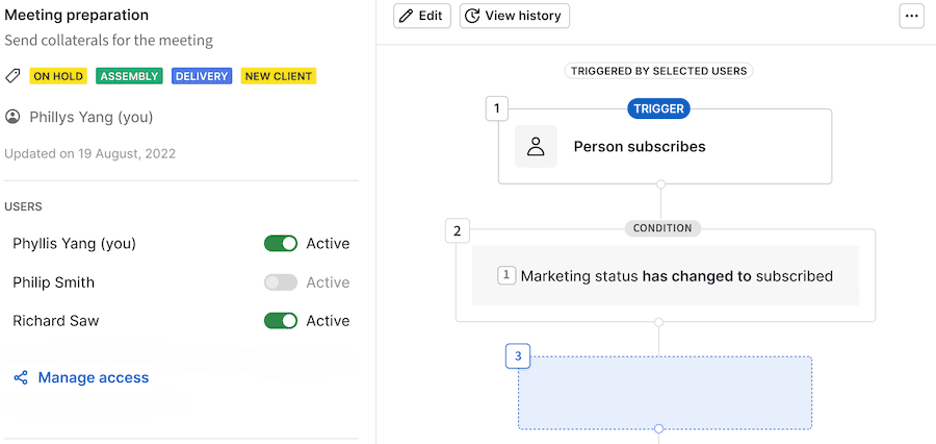936x444 pixels.
Task: Click the tag icon beside the labels
Action: click(13, 76)
